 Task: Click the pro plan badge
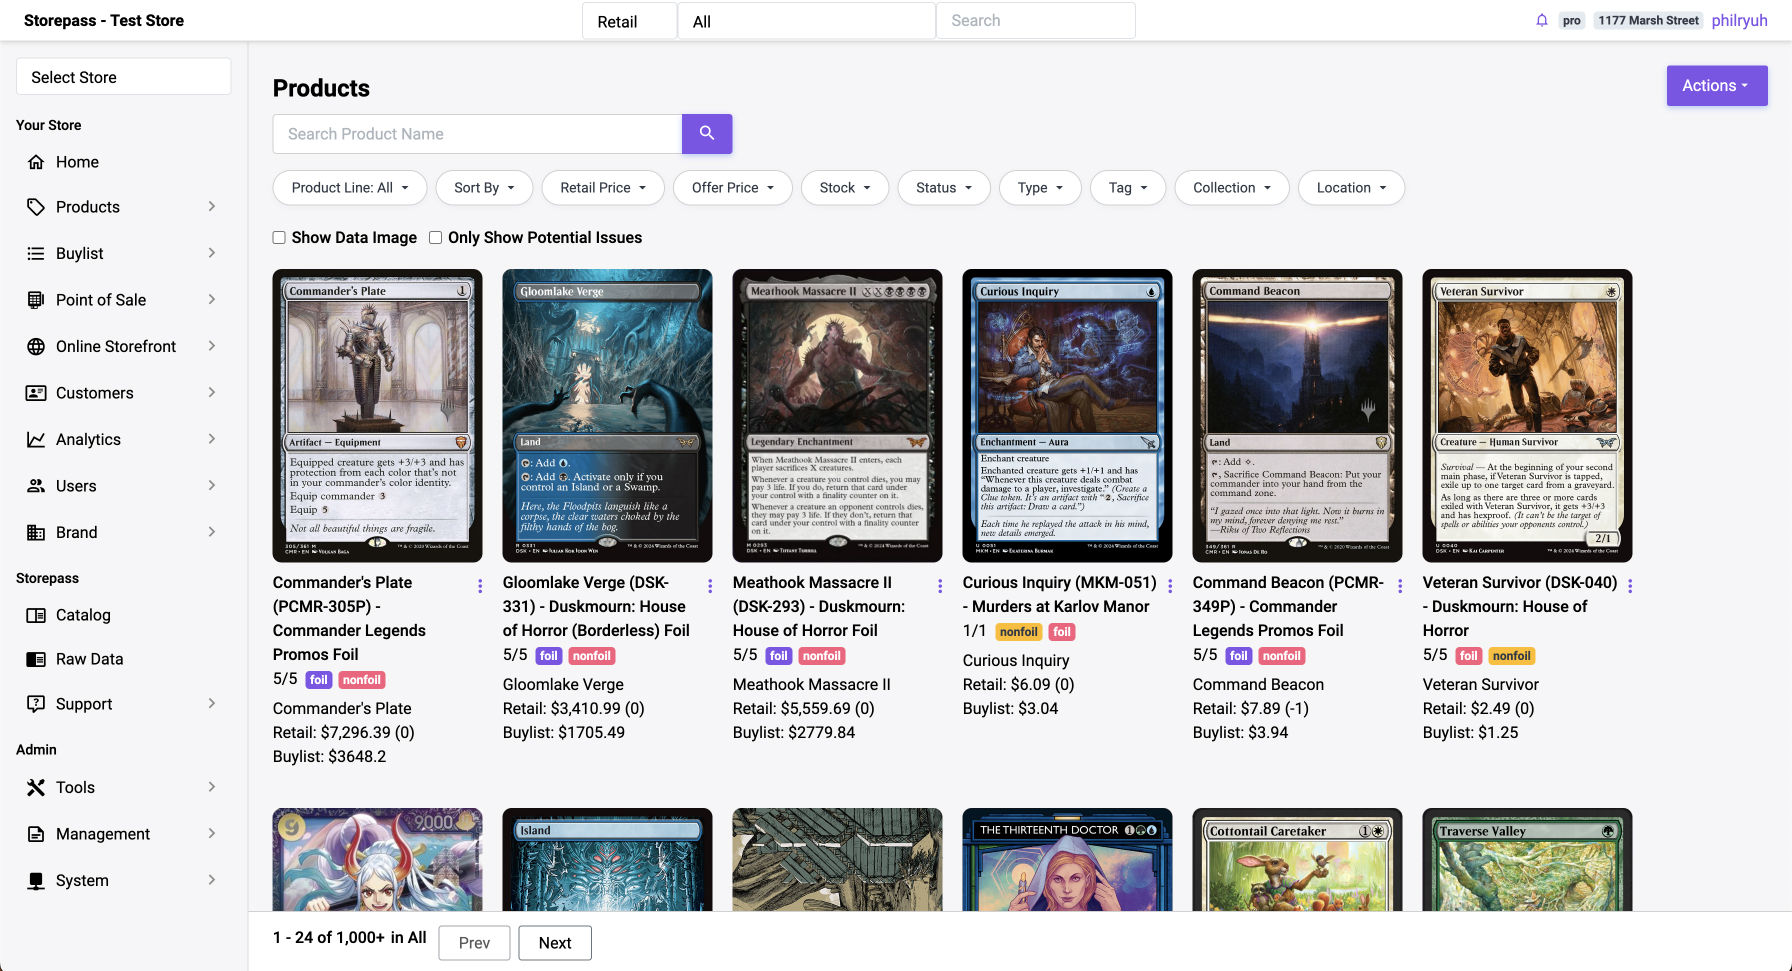(x=1572, y=20)
